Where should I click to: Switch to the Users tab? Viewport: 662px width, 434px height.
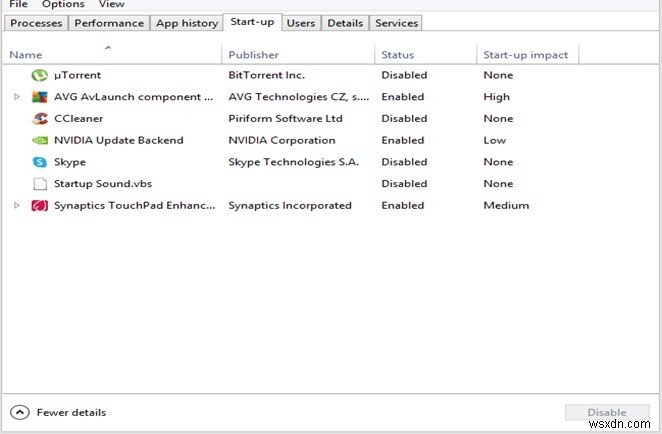tap(301, 23)
